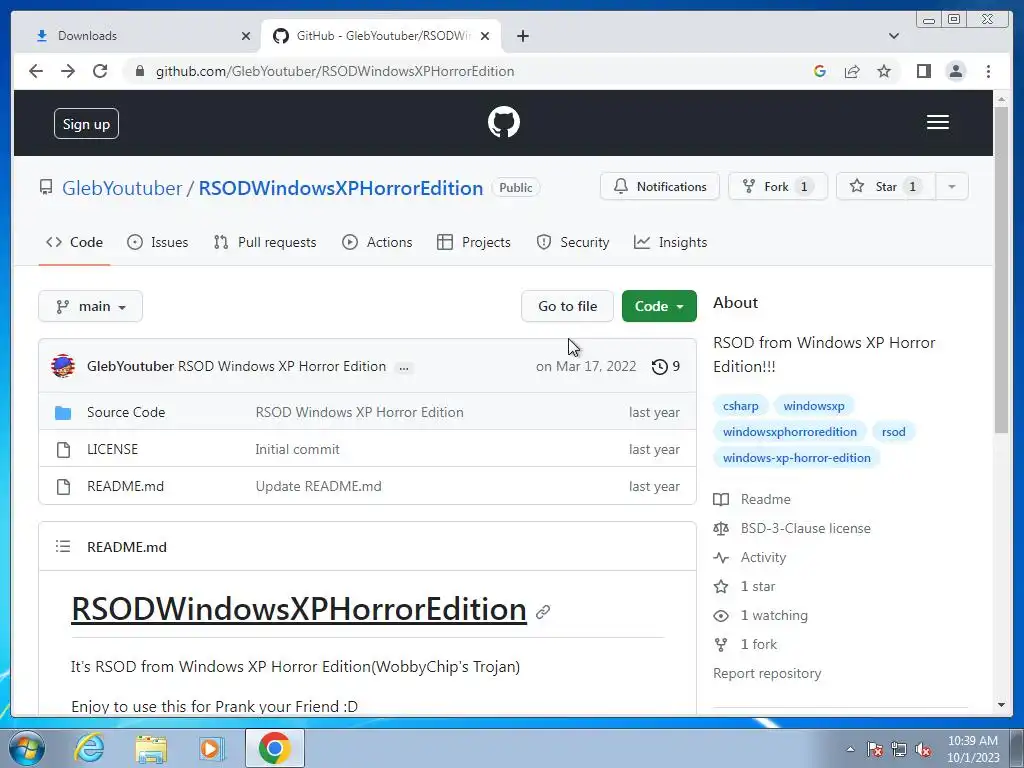The image size is (1024, 768).
Task: Open a new browser tab
Action: [522, 36]
